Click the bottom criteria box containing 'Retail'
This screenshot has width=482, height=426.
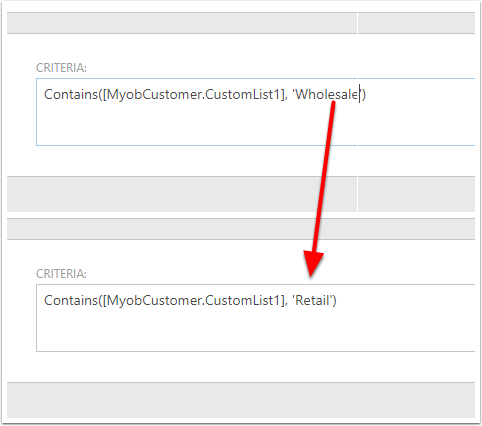click(255, 318)
